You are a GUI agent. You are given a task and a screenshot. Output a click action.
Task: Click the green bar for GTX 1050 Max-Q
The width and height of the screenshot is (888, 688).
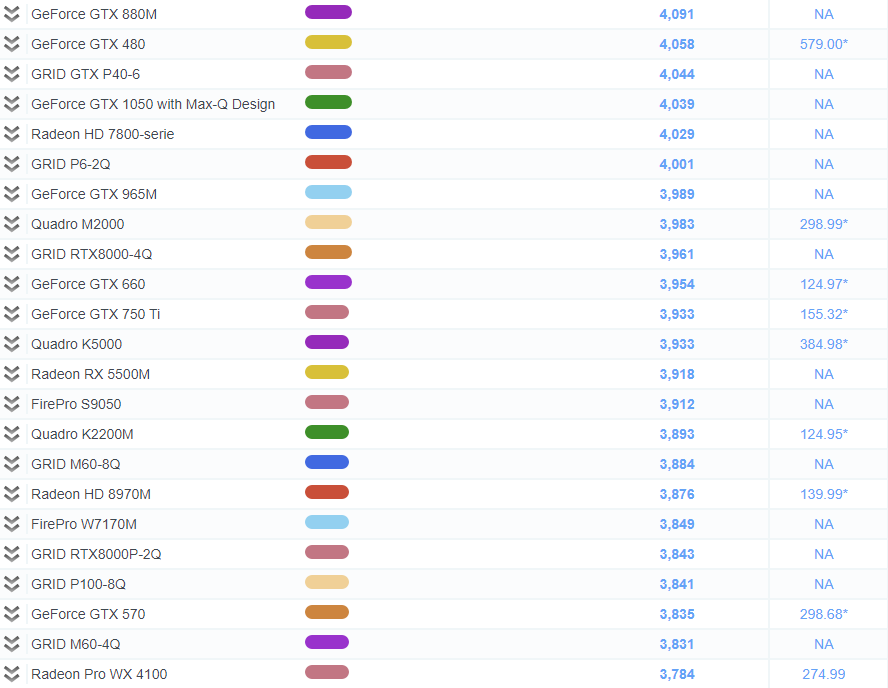point(328,102)
